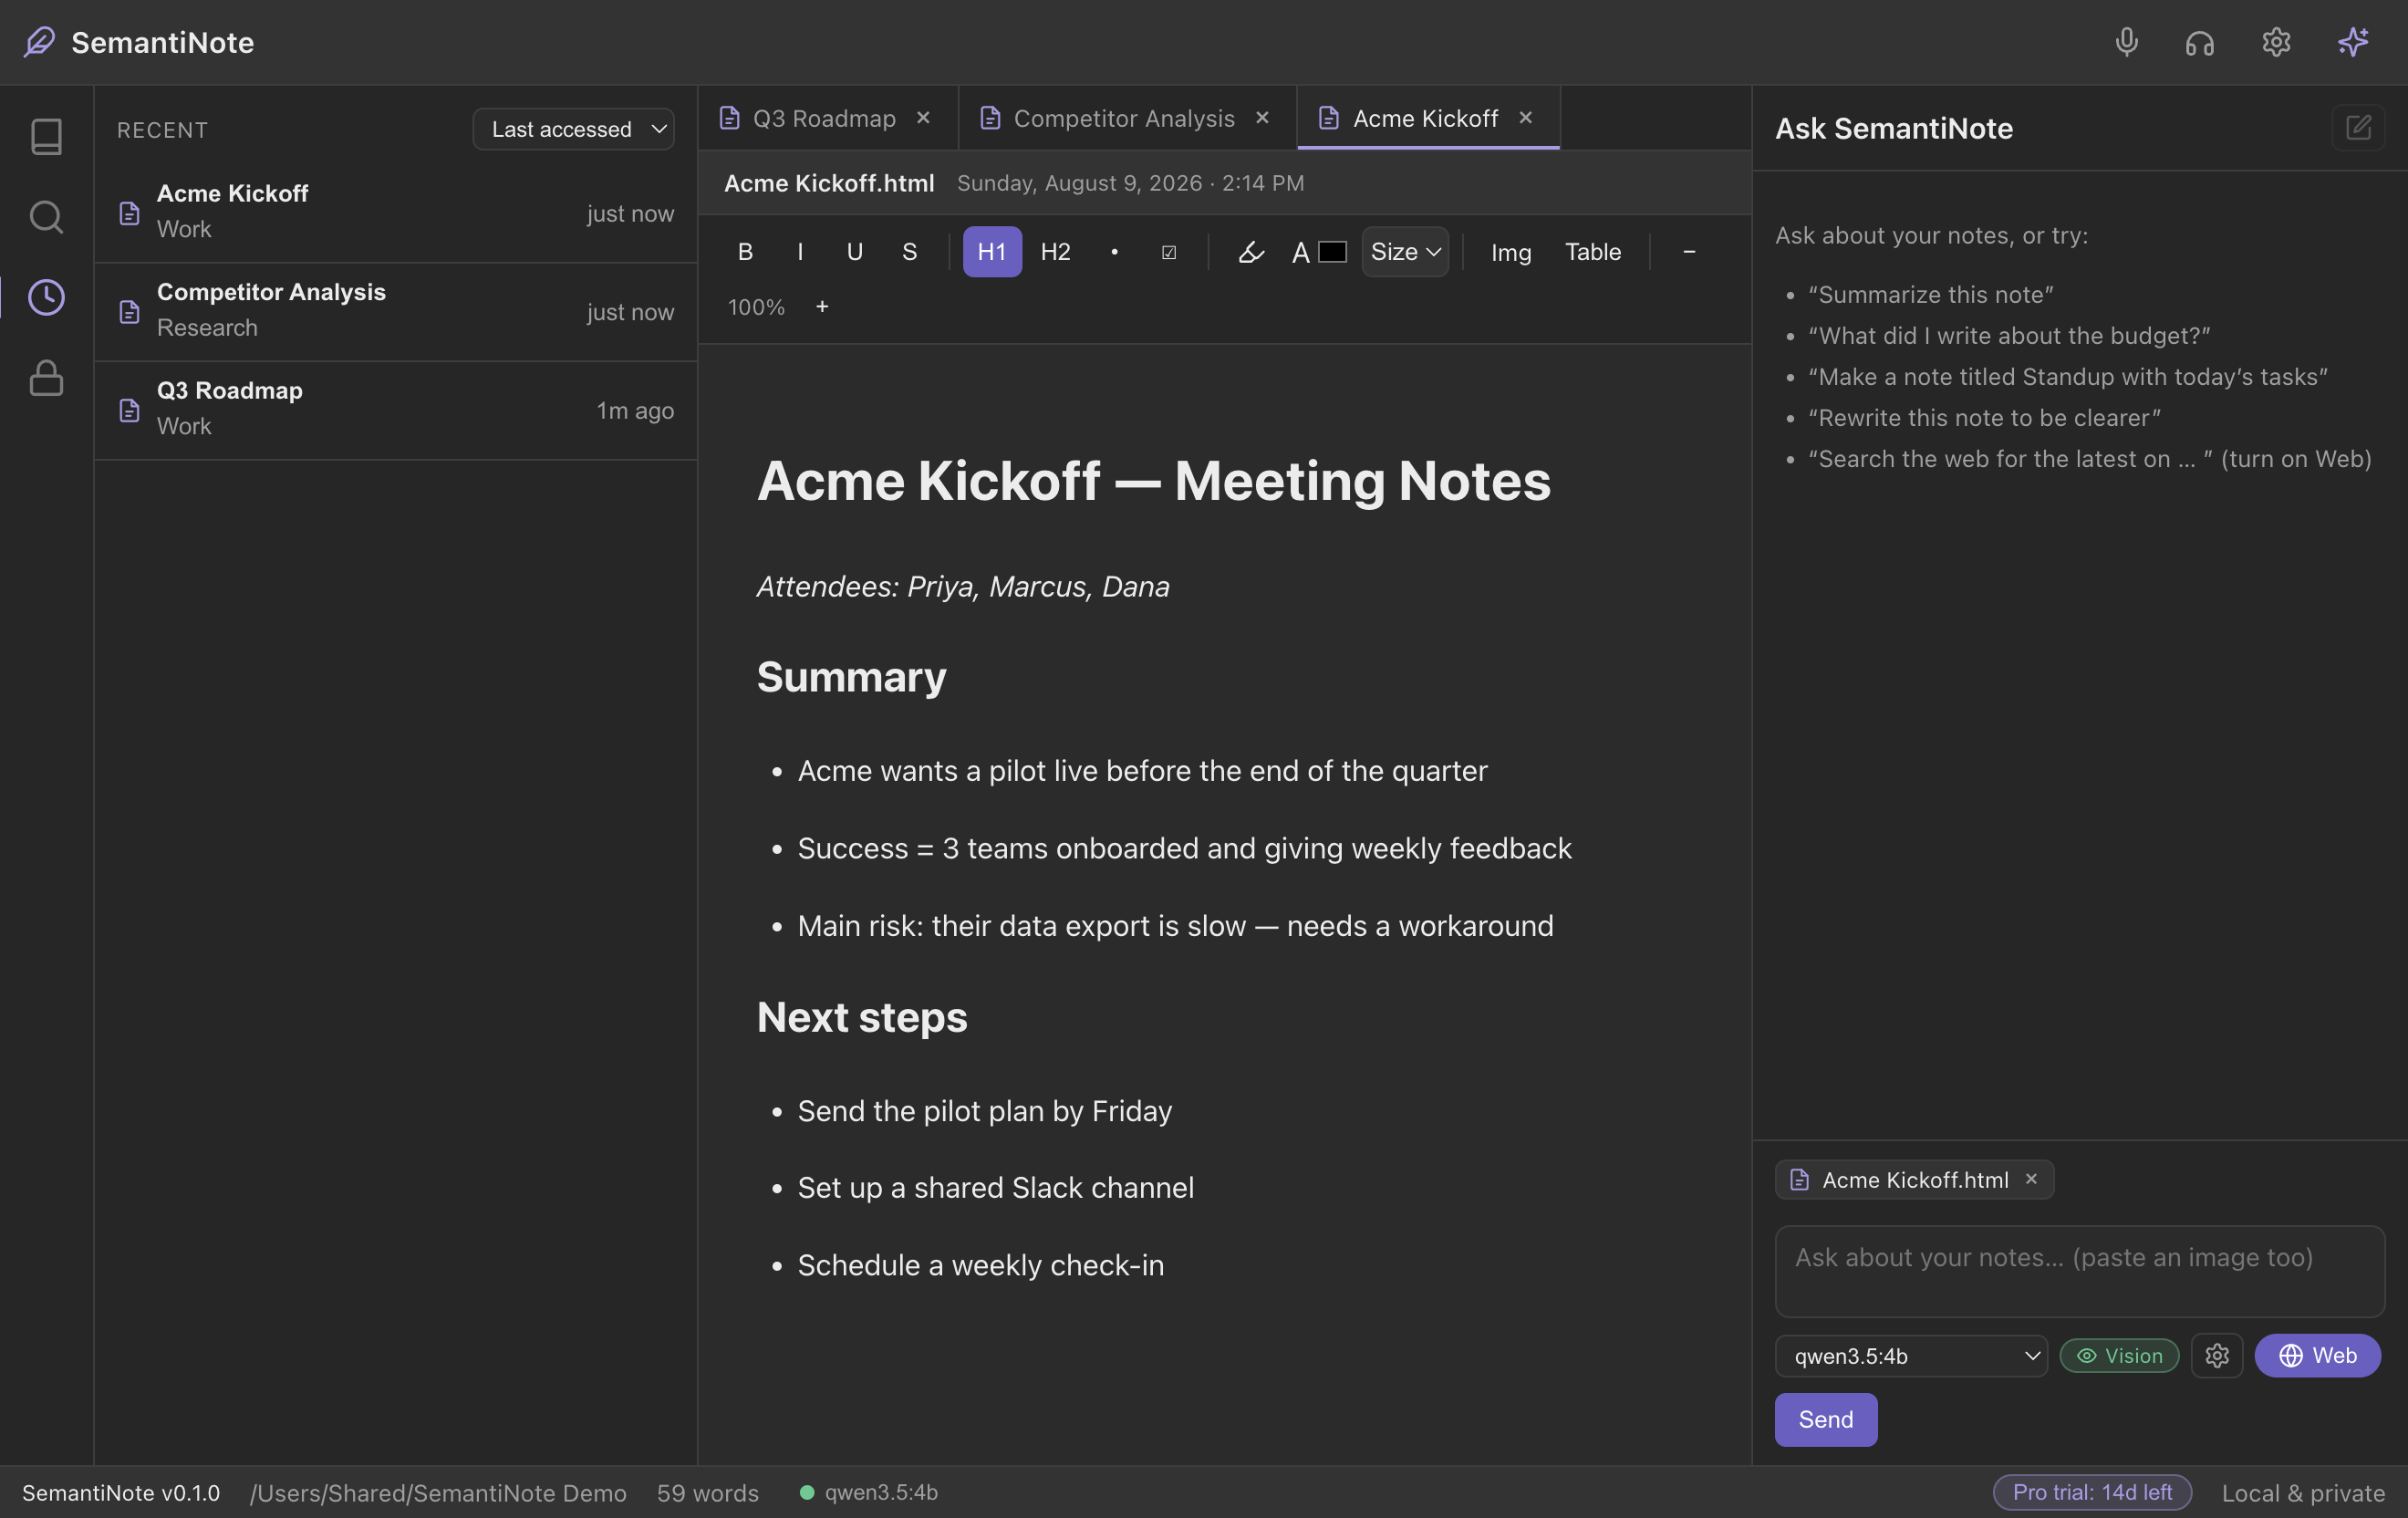Toggle the H2 heading style
Image resolution: width=2408 pixels, height=1518 pixels.
tap(1055, 252)
